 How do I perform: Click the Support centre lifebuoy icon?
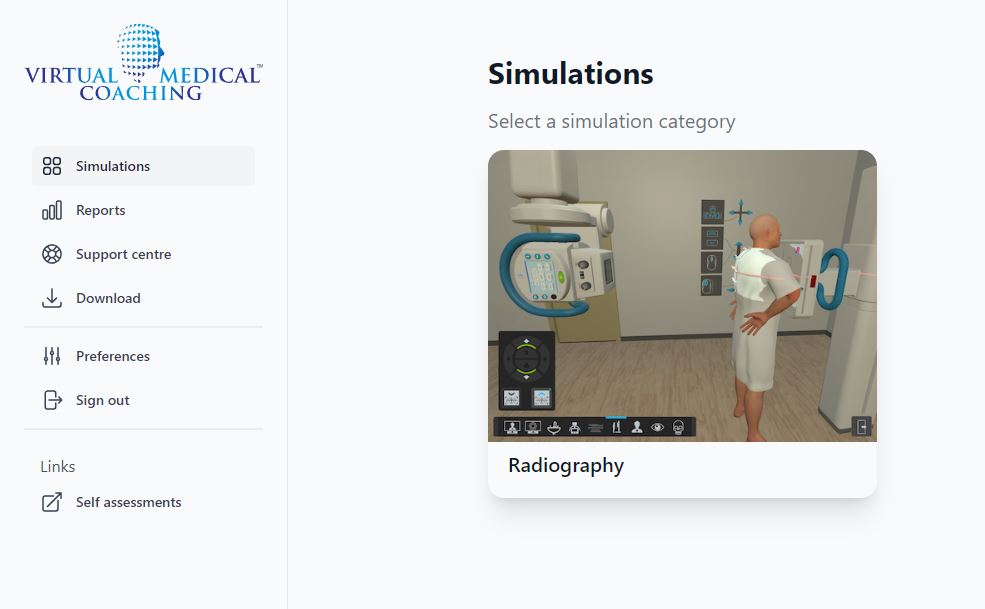click(51, 254)
